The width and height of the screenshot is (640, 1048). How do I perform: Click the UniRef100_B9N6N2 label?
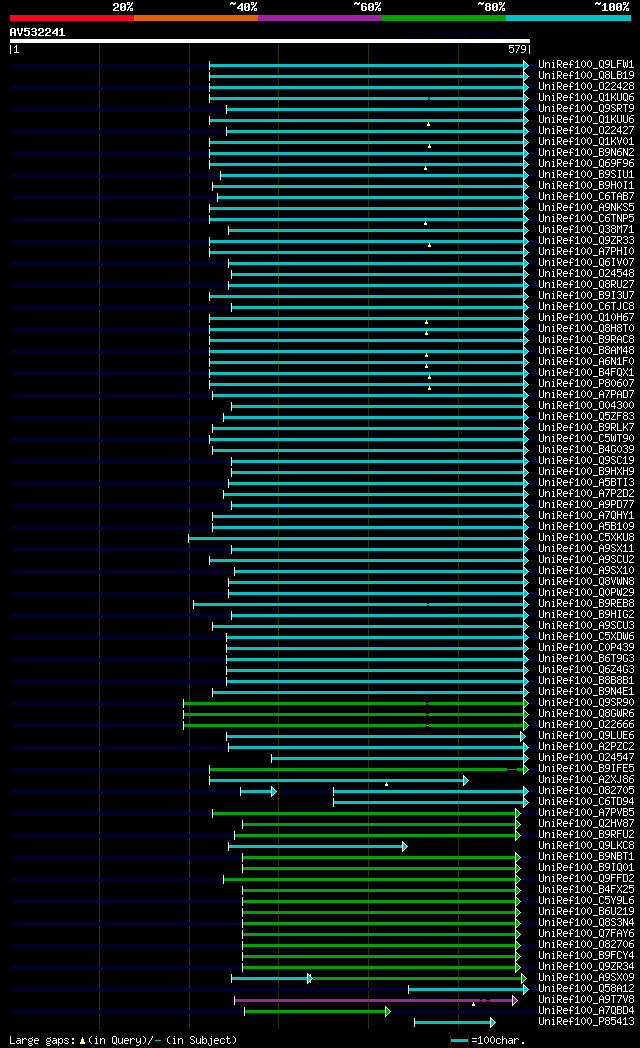pyautogui.click(x=586, y=153)
